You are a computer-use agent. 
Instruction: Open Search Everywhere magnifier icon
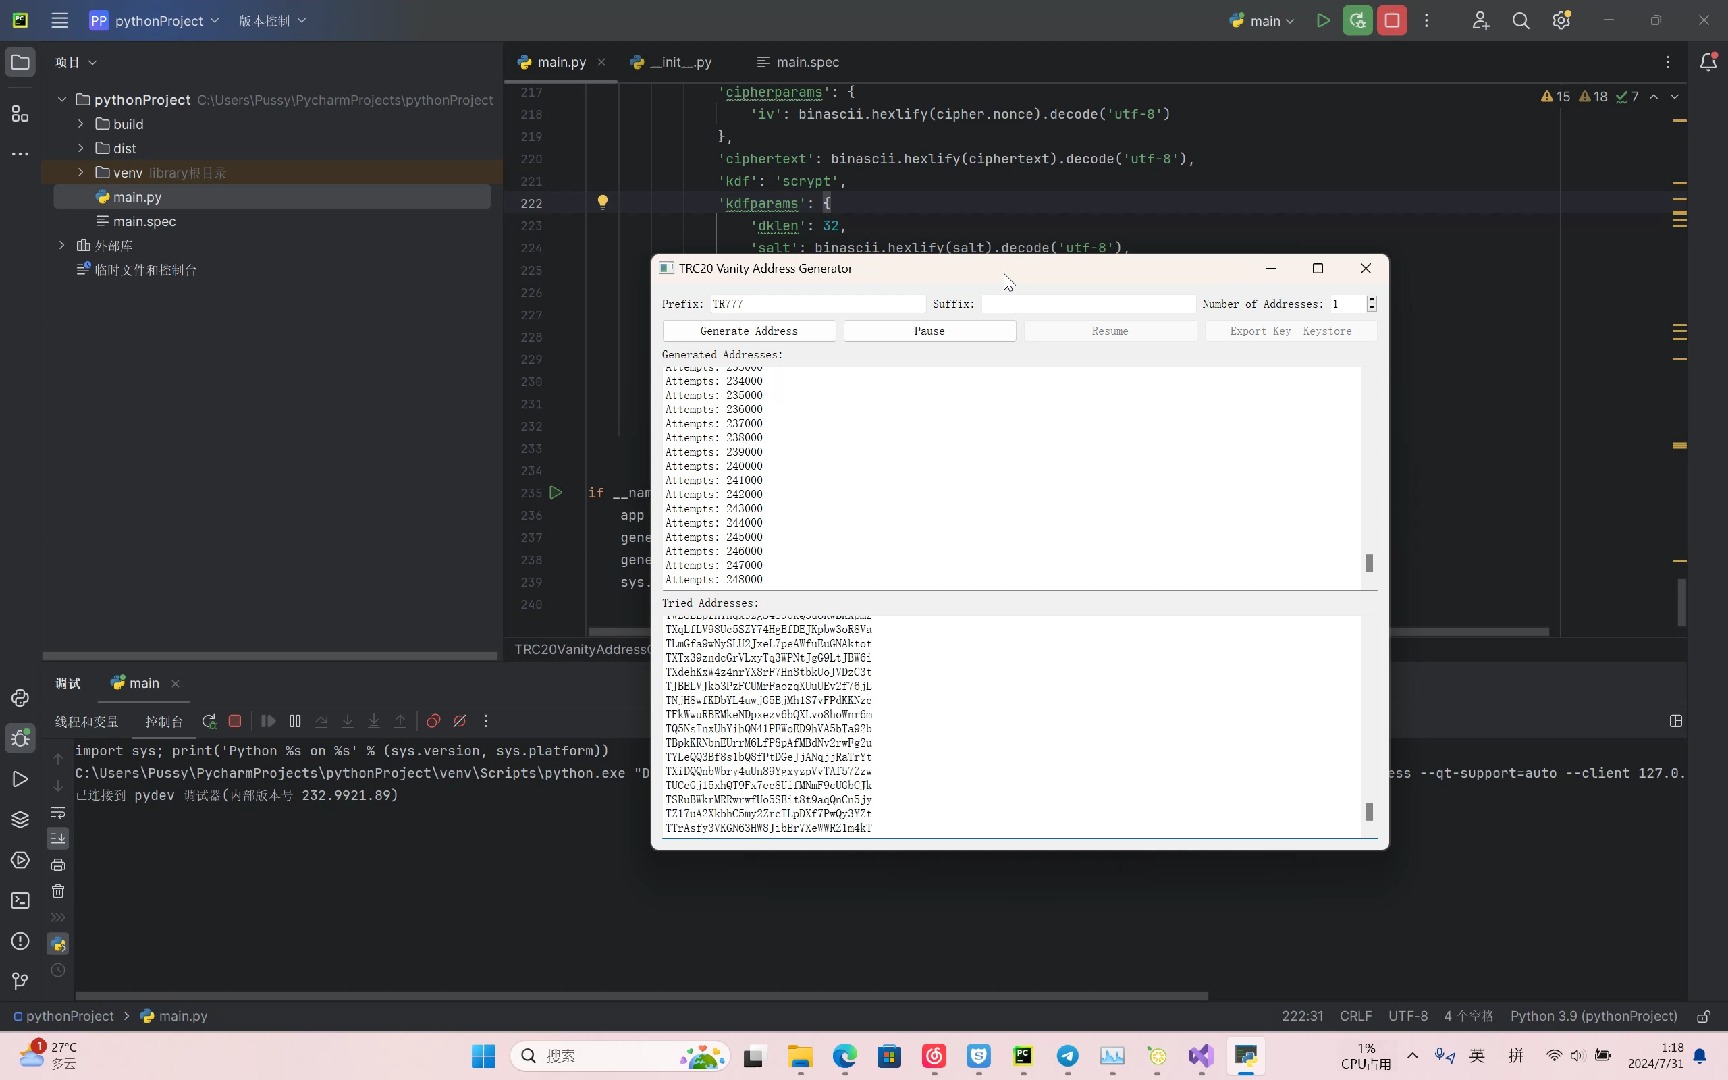tap(1521, 20)
